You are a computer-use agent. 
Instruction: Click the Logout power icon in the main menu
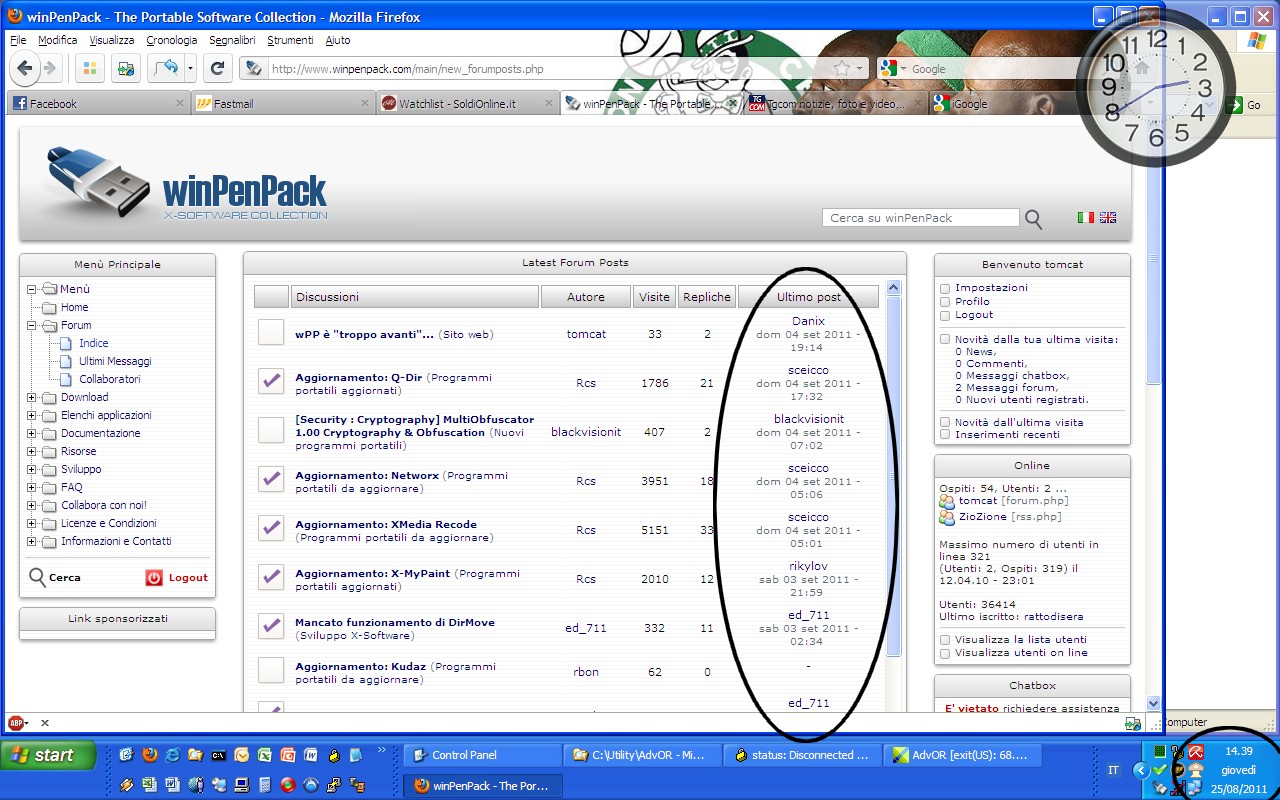click(x=154, y=577)
